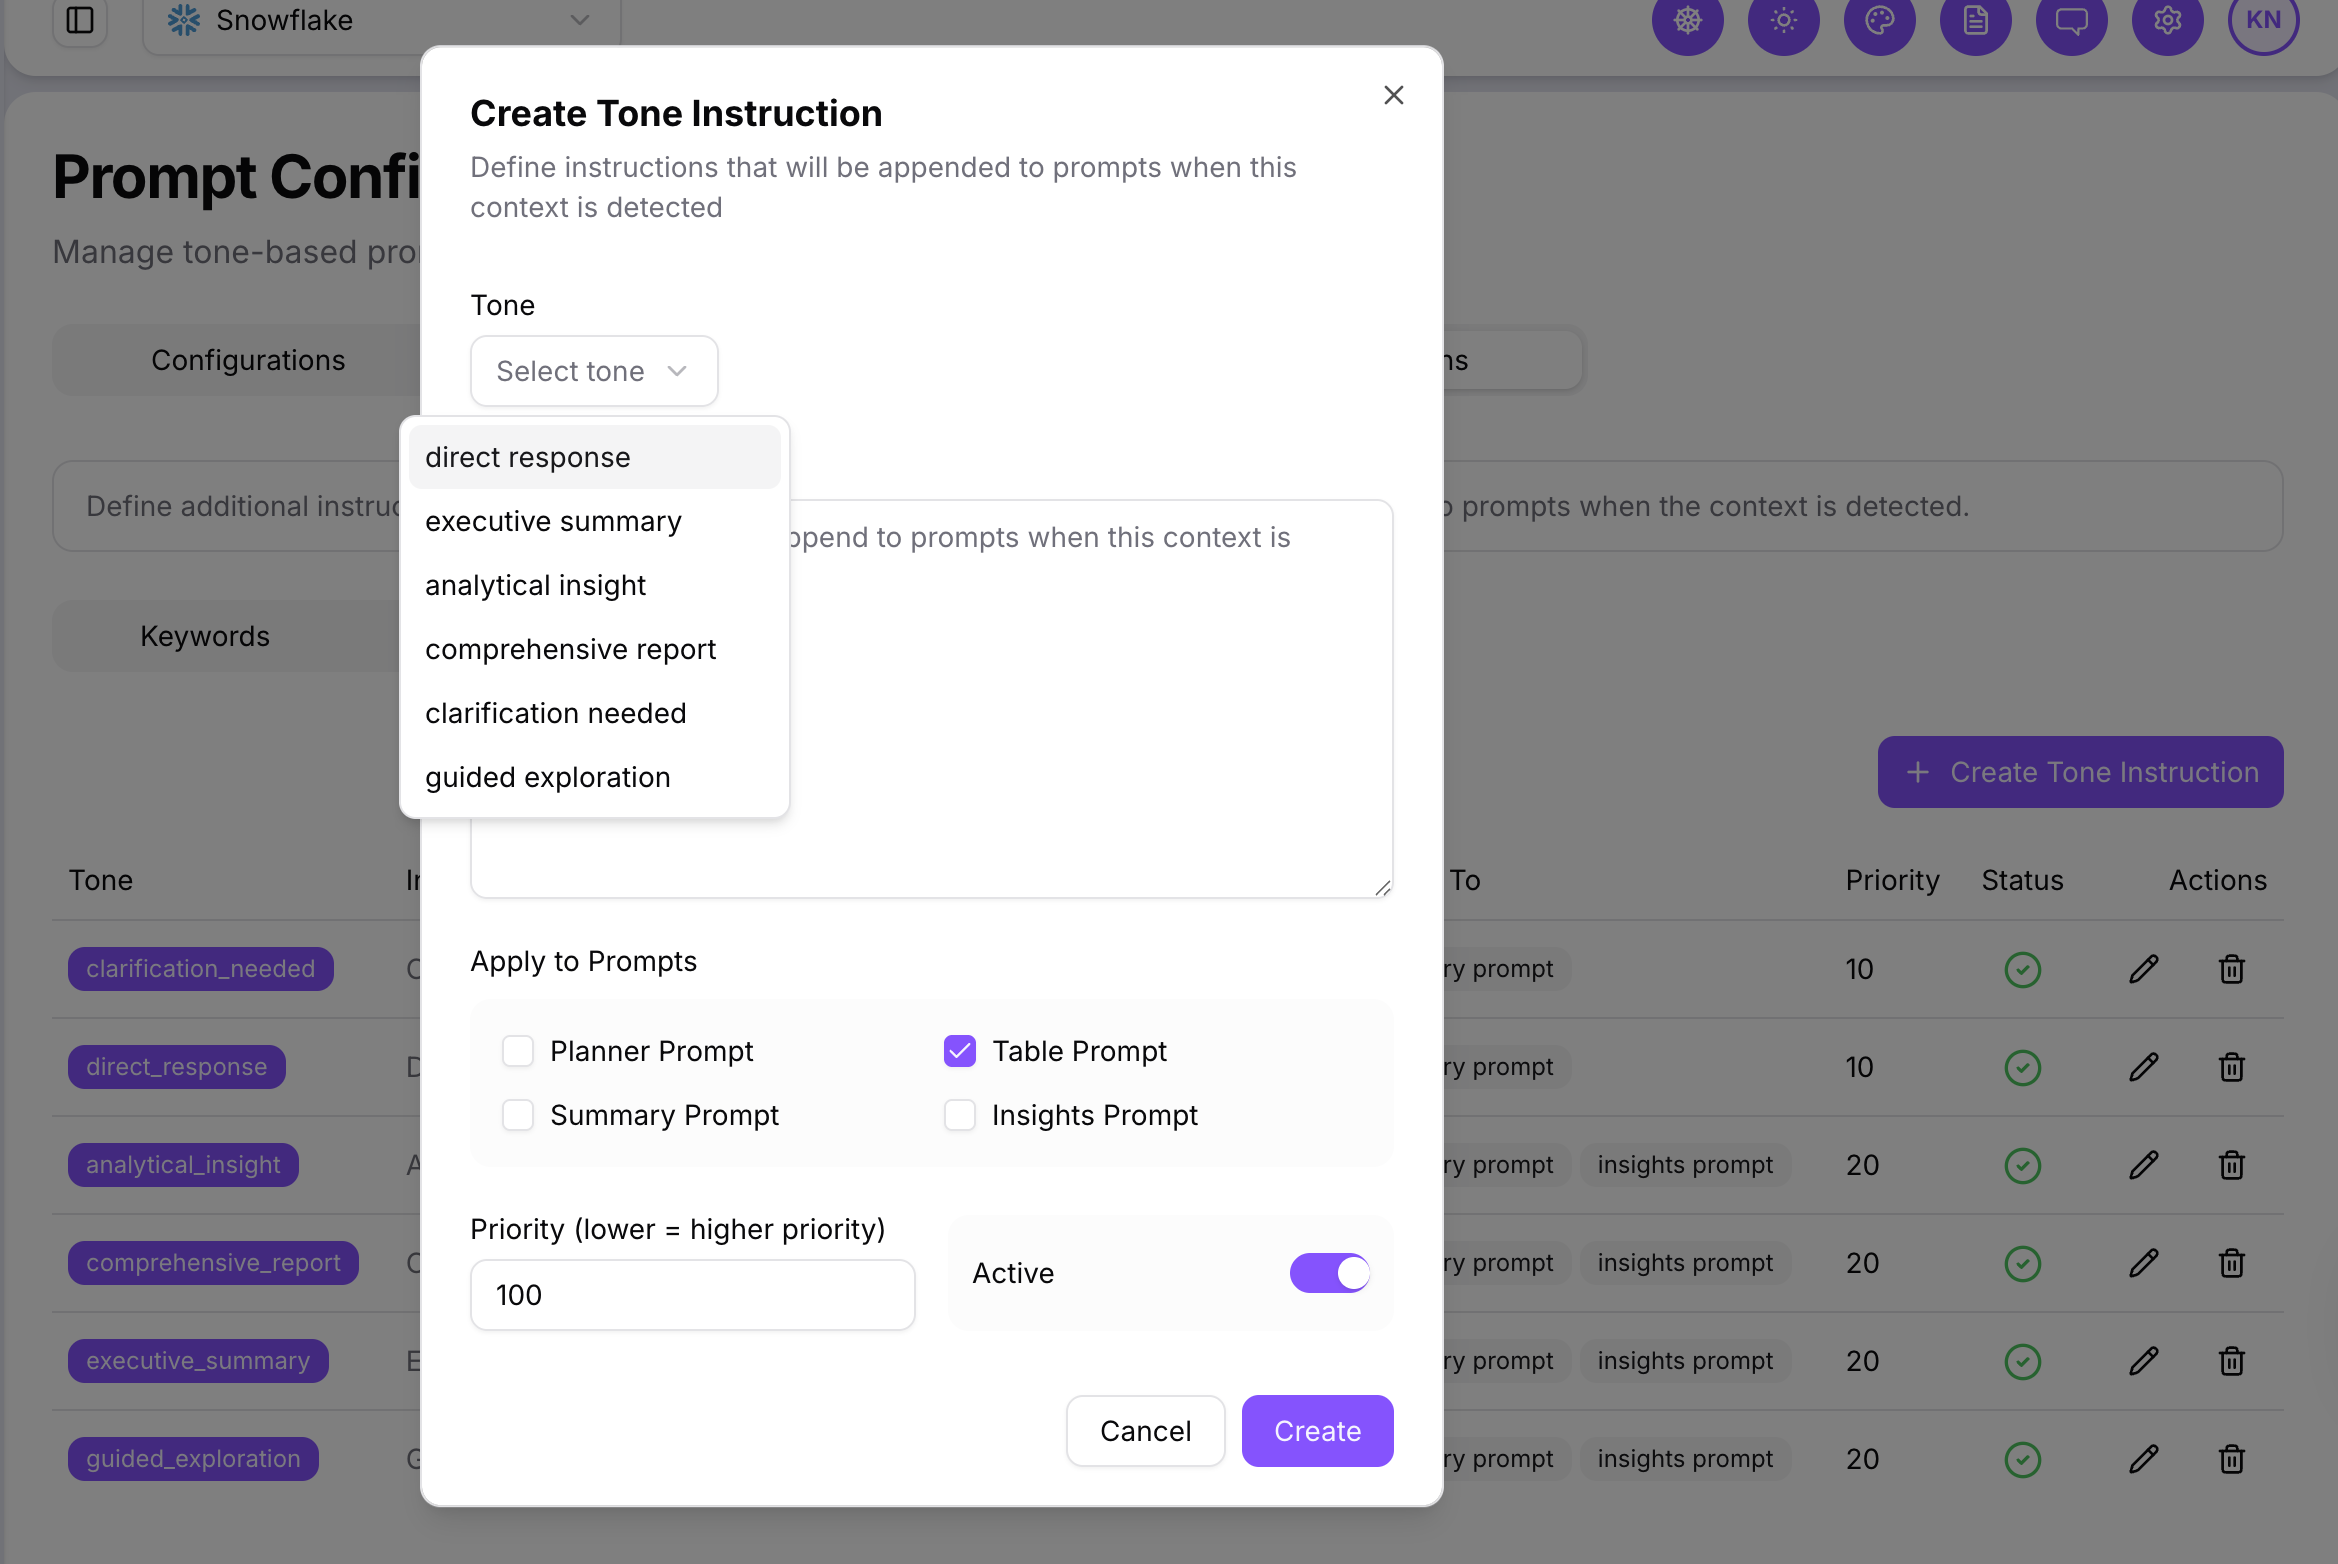The height and width of the screenshot is (1564, 2338).
Task: Select executive summary tone option
Action: pyautogui.click(x=553, y=521)
